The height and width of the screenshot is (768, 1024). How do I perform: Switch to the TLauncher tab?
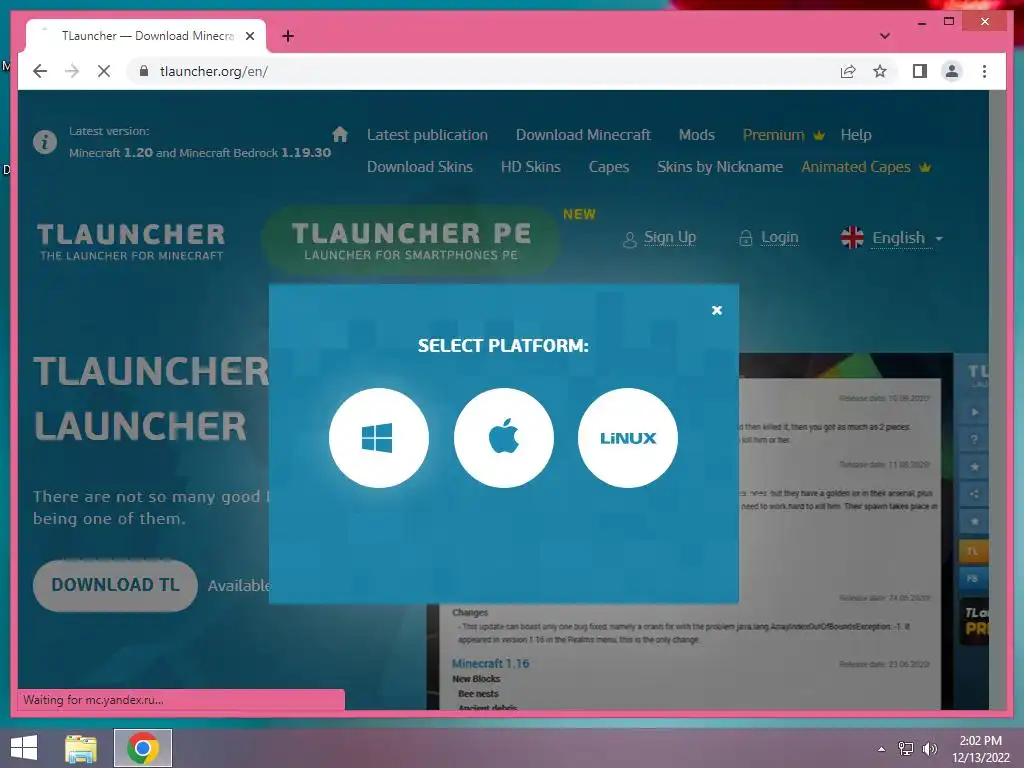point(146,36)
